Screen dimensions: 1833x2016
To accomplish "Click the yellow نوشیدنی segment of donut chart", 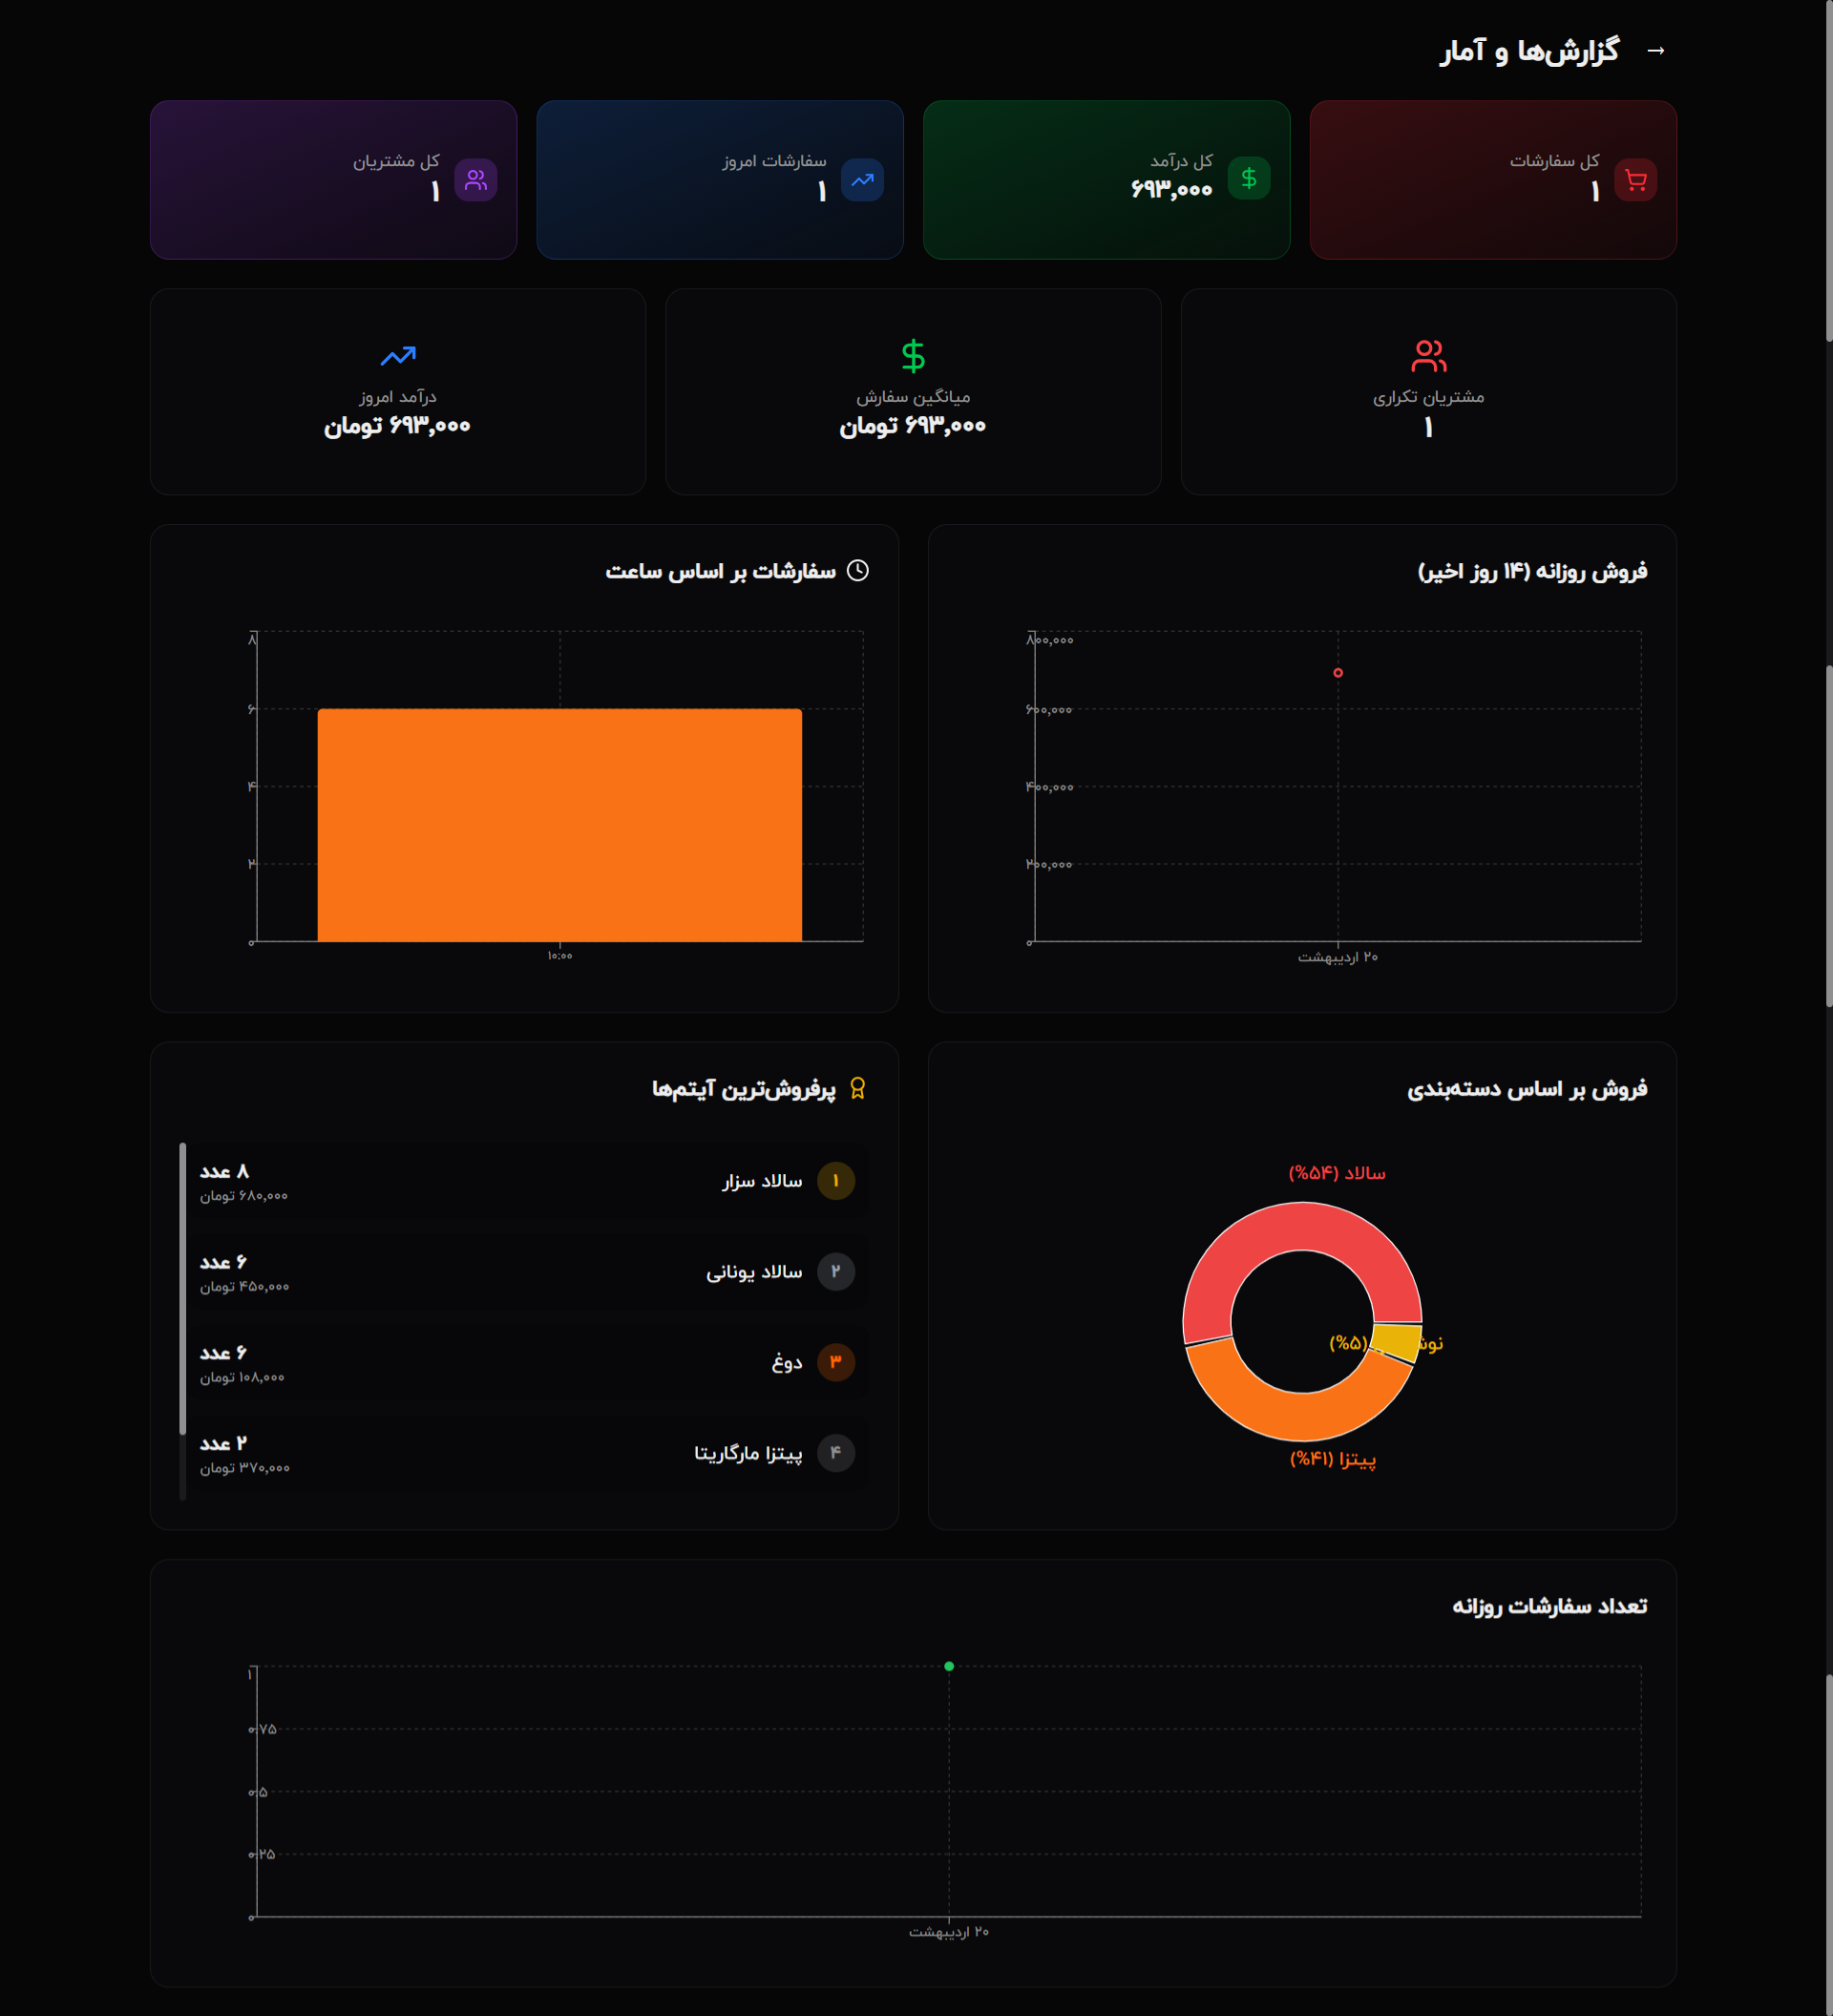I will (x=1398, y=1341).
